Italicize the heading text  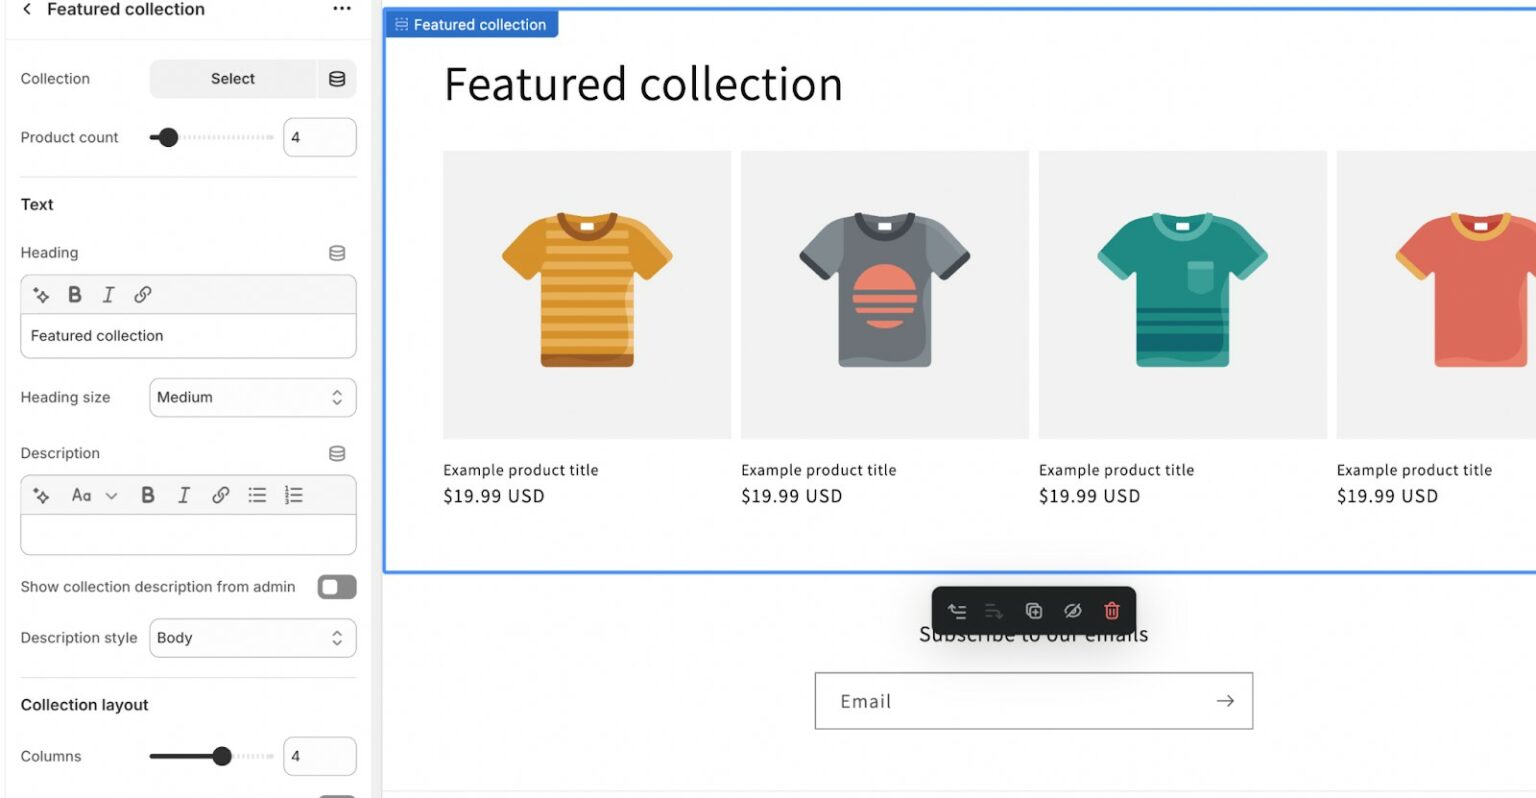[x=108, y=294]
